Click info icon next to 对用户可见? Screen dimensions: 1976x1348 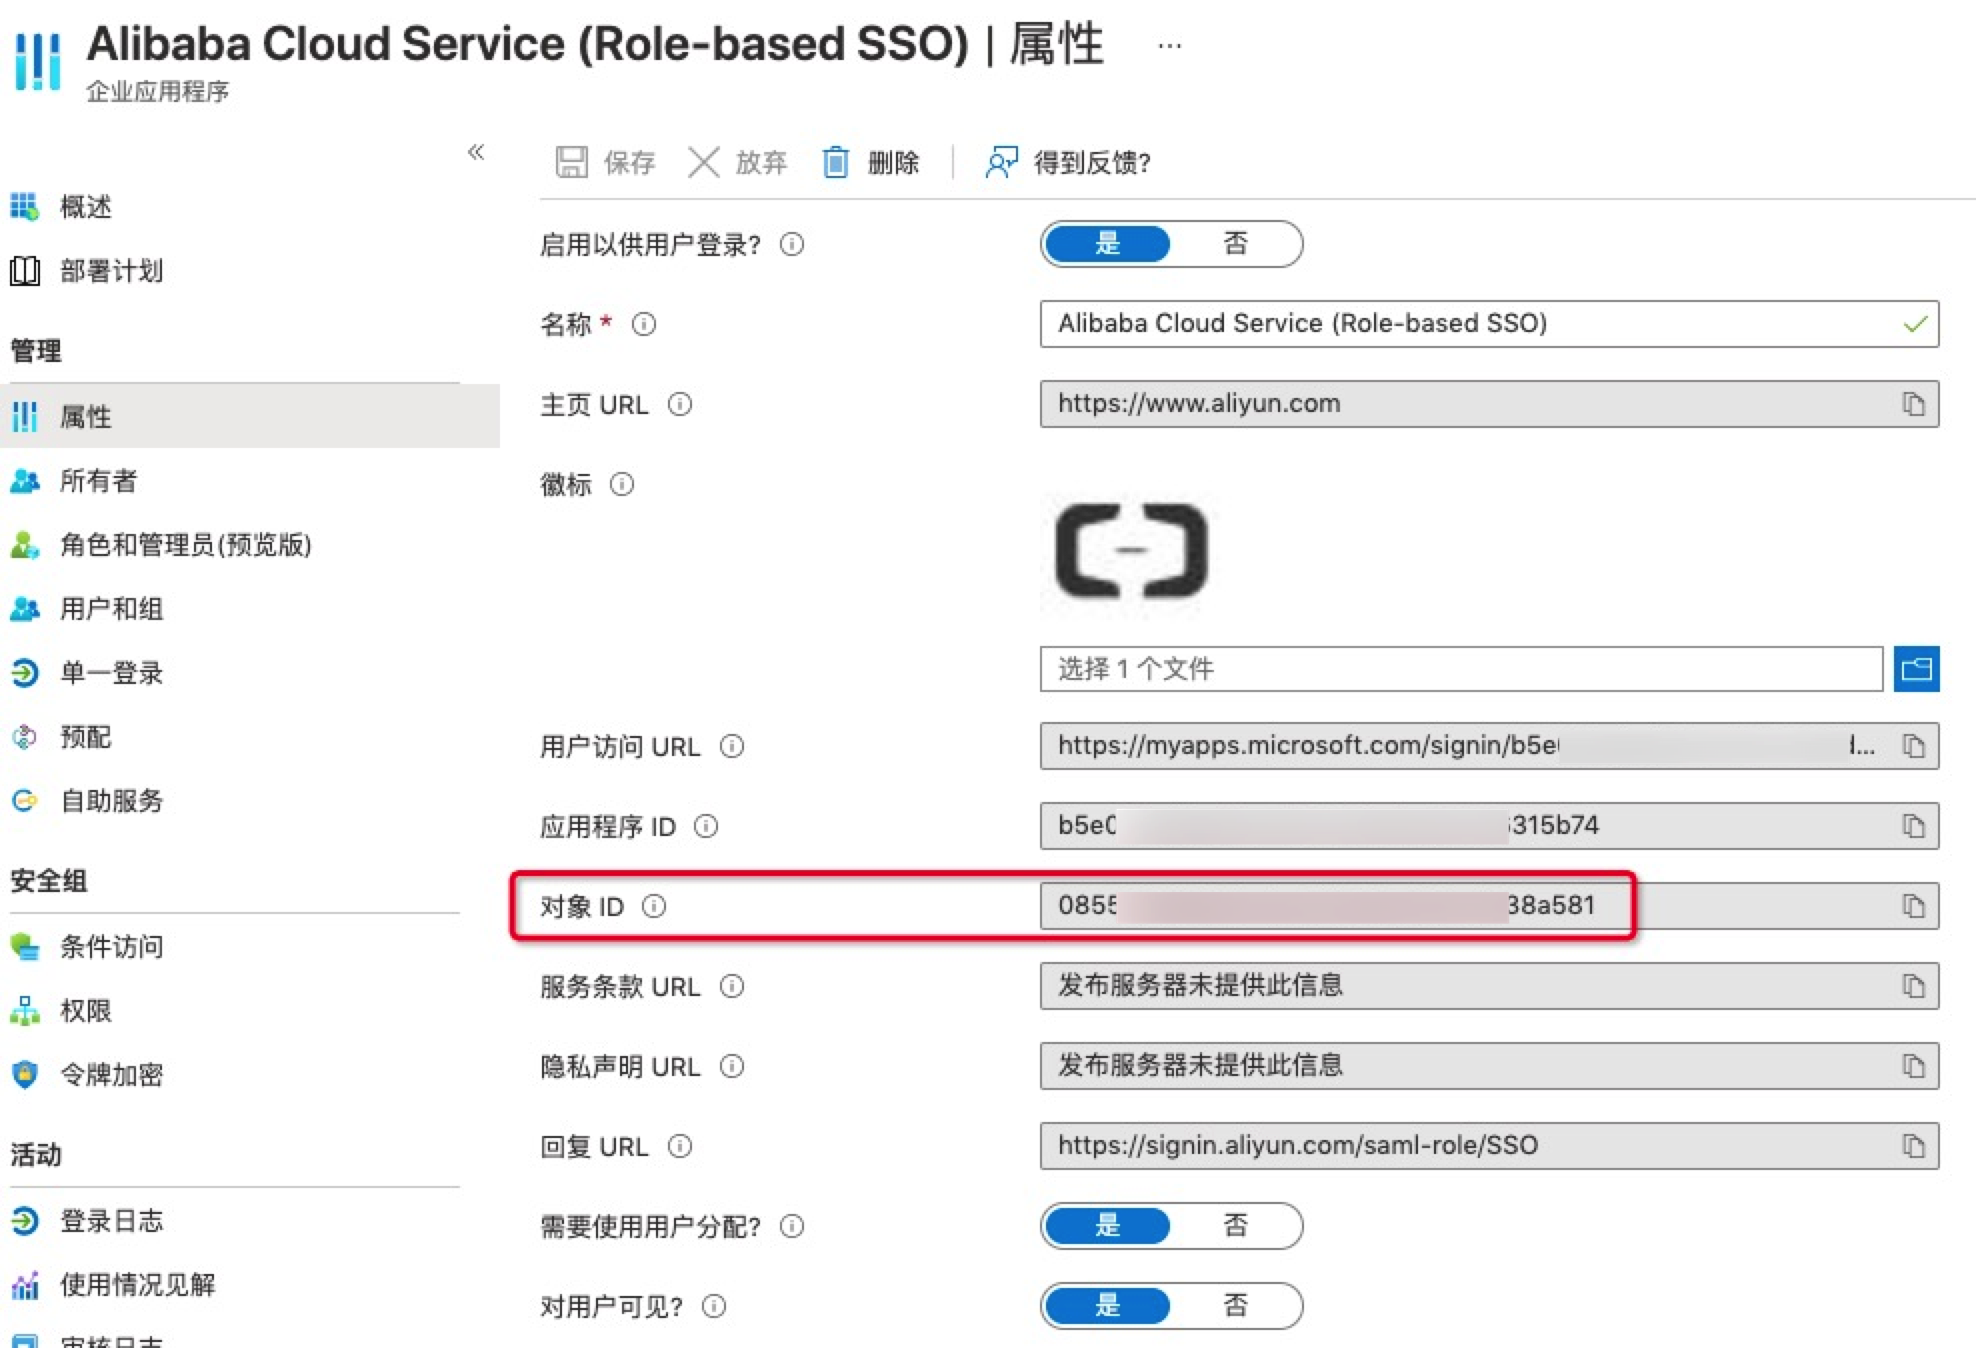pyautogui.click(x=714, y=1306)
